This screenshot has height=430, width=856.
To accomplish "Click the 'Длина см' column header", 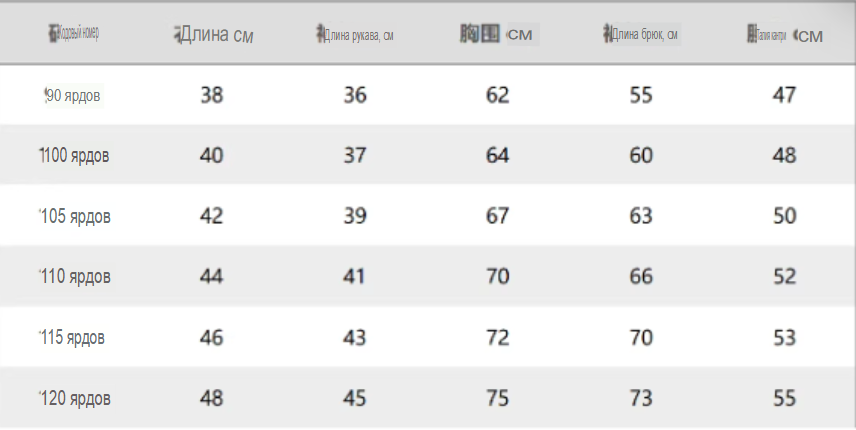I will pos(214,35).
